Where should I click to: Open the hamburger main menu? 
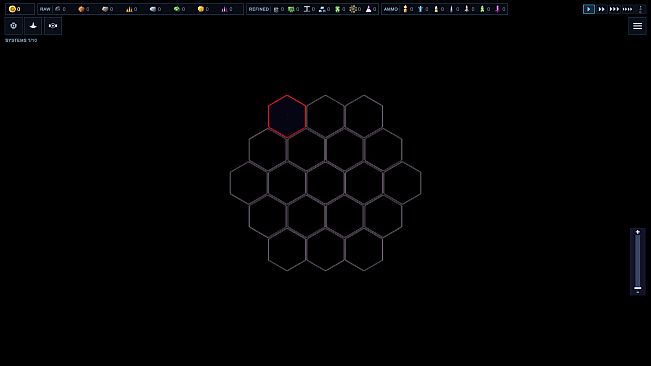[x=637, y=26]
